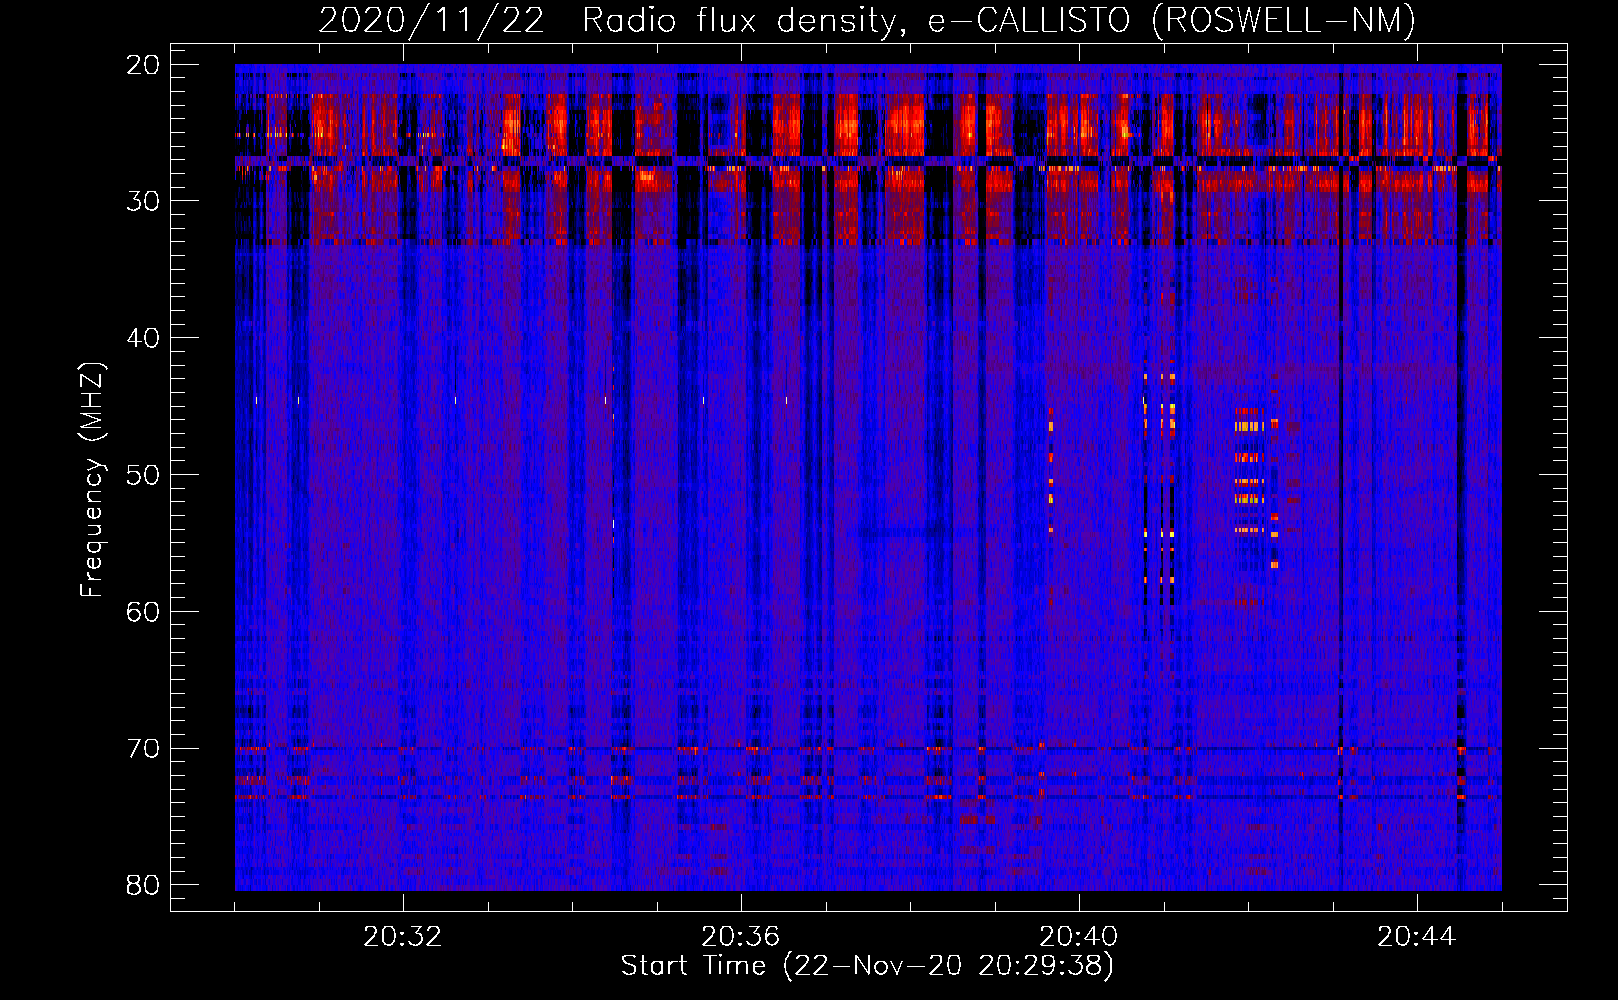Image resolution: width=1618 pixels, height=1000 pixels.
Task: Click the 60 MHz frequency tick label
Action: pos(144,611)
